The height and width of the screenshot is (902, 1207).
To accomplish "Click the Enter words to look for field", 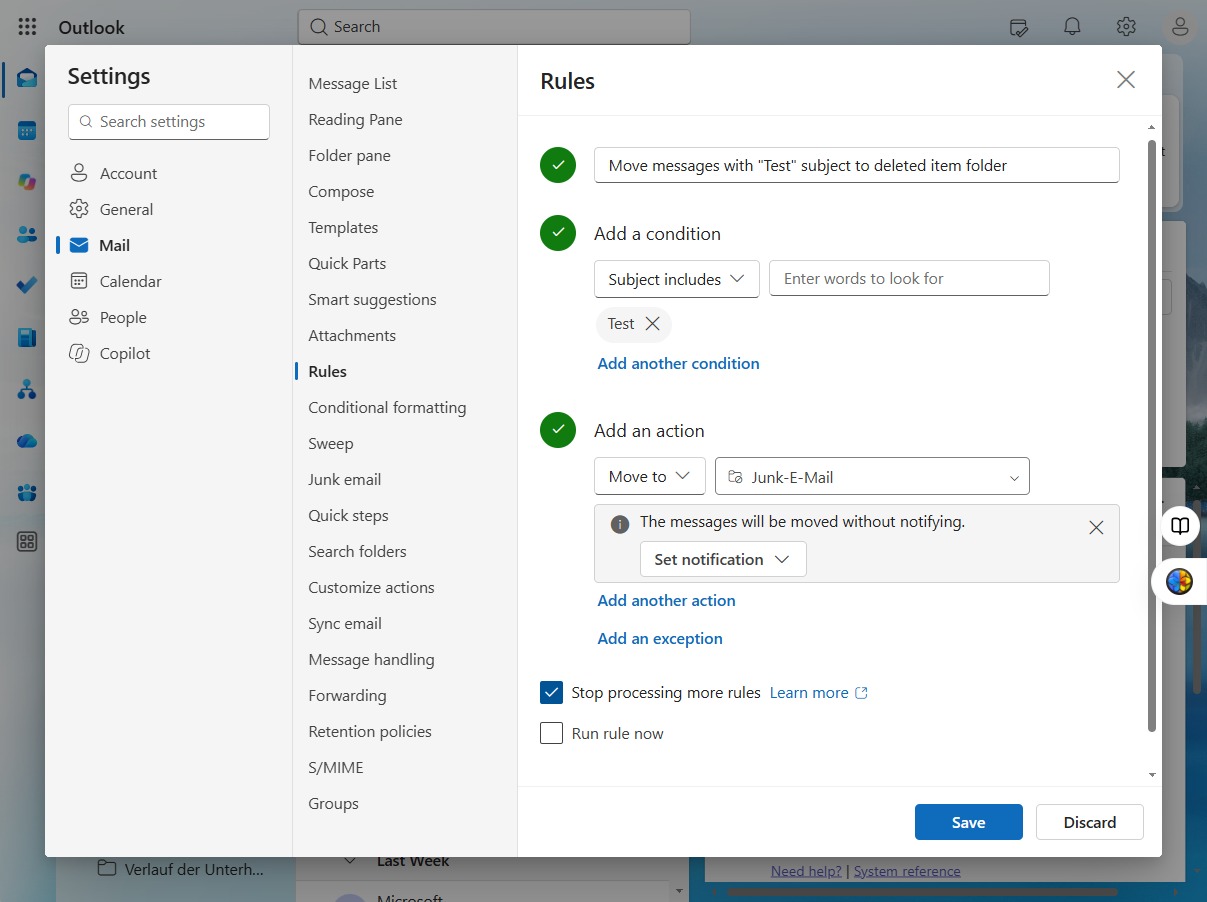I will (909, 278).
